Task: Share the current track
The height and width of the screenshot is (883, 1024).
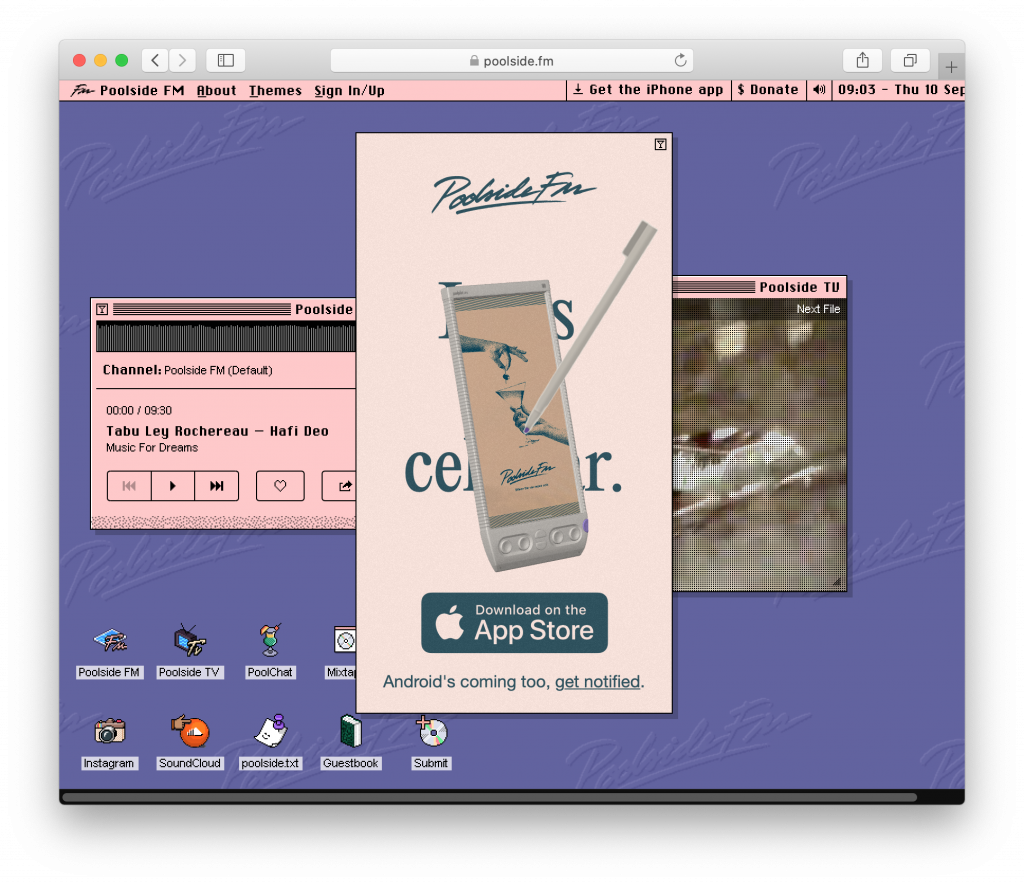Action: [x=340, y=486]
